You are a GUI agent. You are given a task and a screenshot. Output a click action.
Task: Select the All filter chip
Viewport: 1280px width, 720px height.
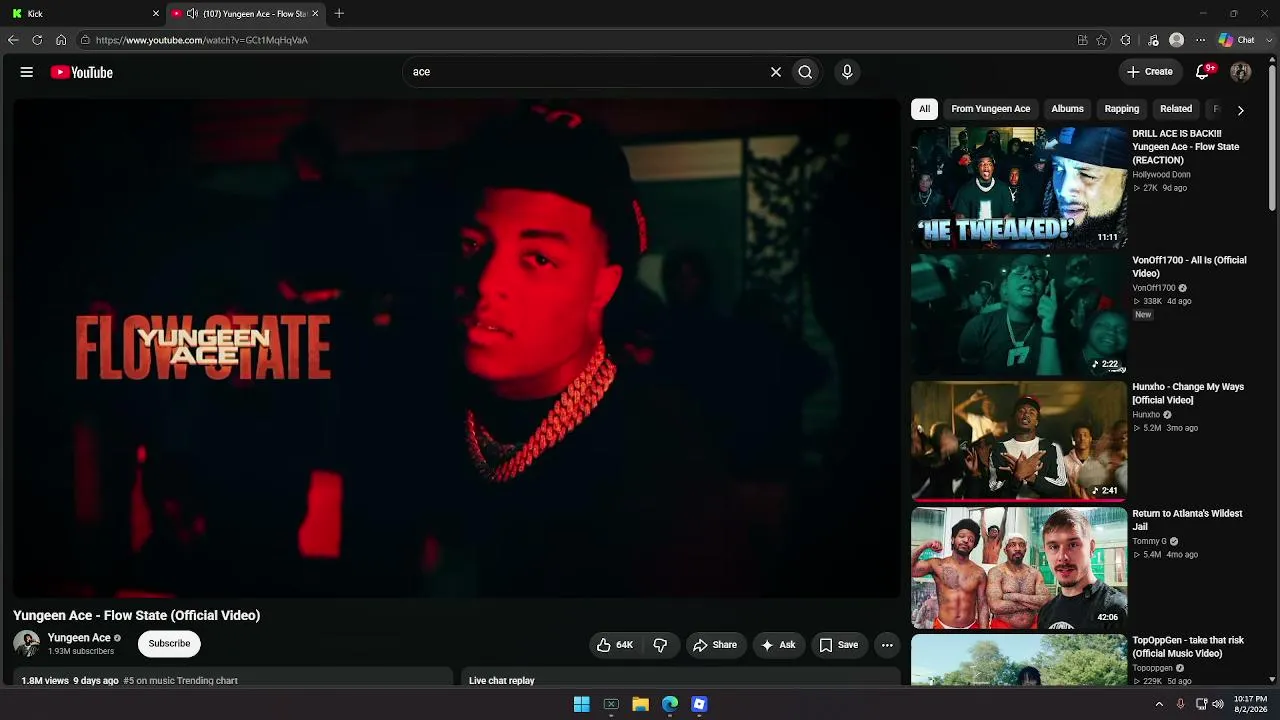pos(924,109)
